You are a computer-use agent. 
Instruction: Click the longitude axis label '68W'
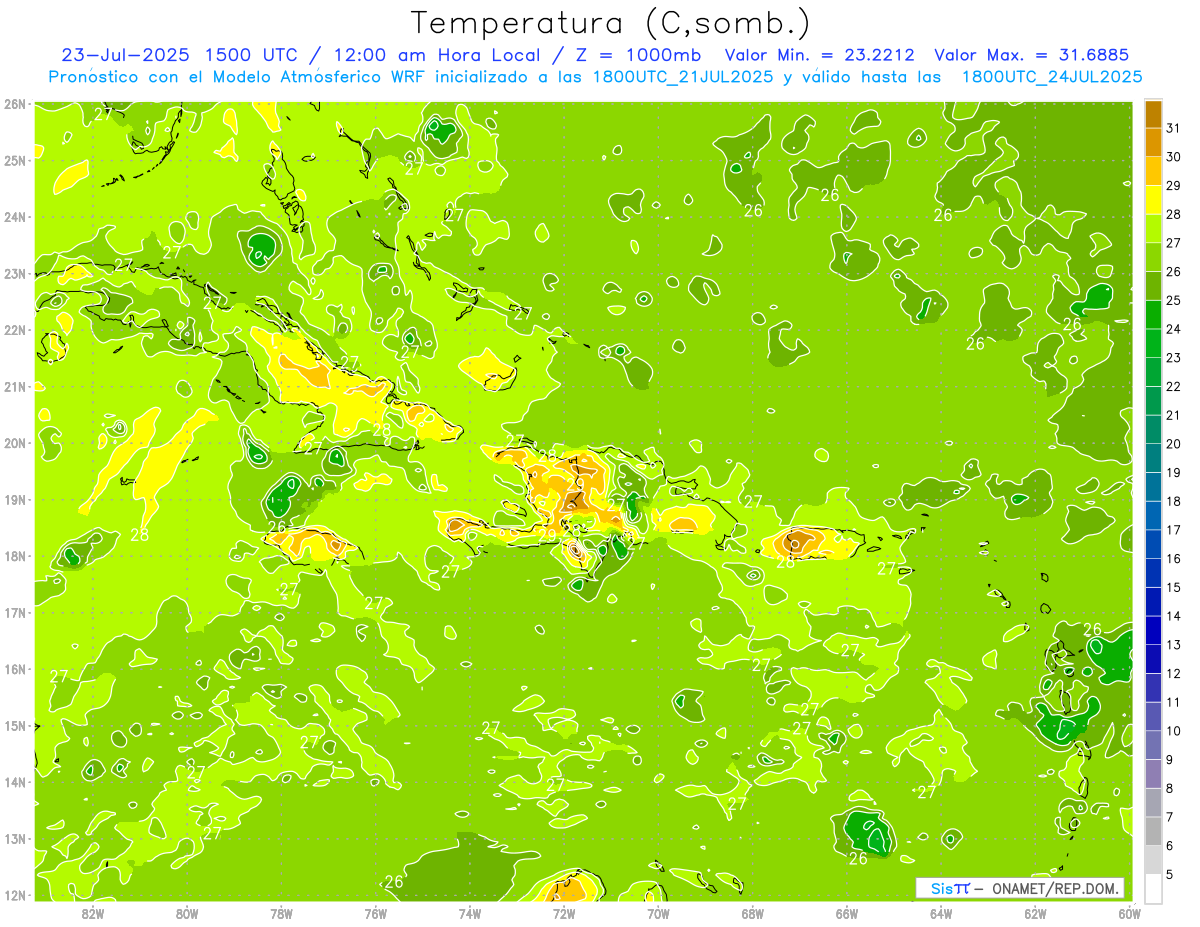(x=753, y=912)
